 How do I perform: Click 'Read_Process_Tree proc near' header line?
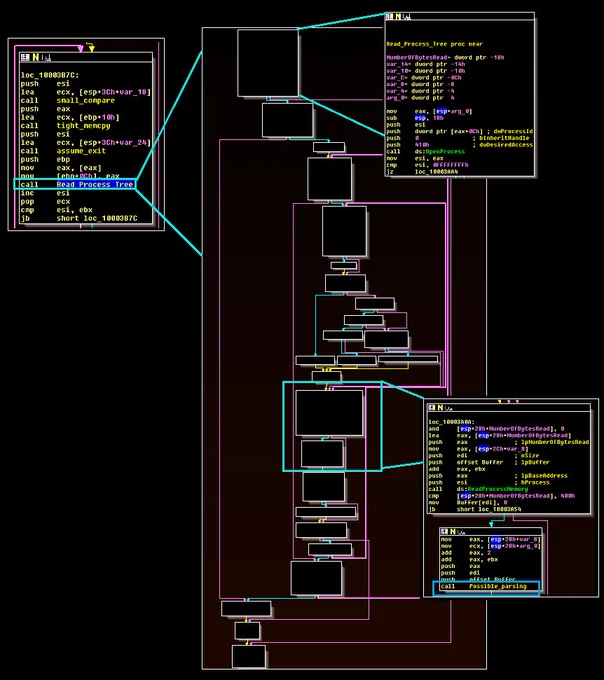point(434,44)
